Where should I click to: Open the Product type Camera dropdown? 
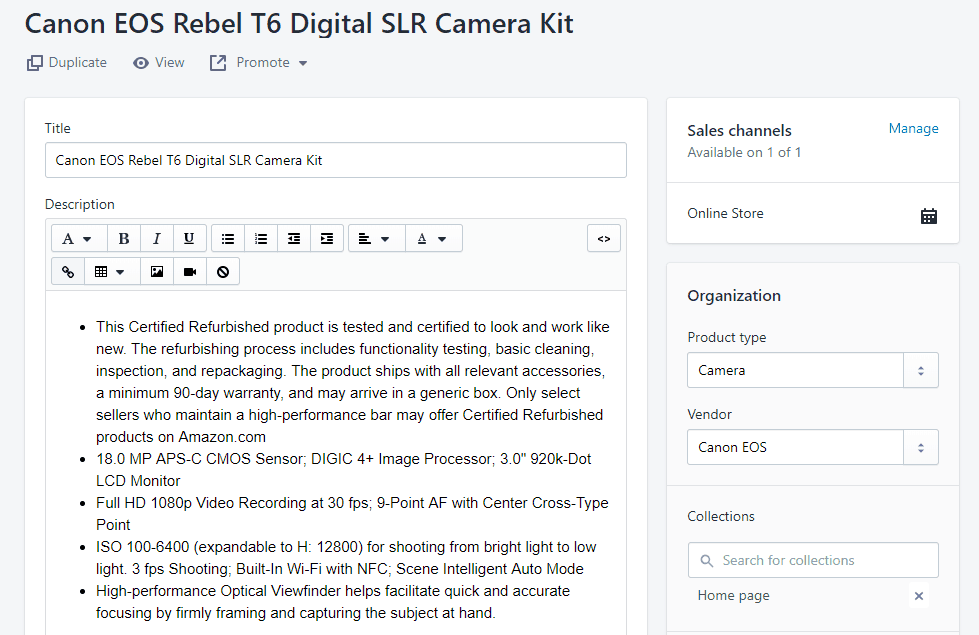click(813, 370)
